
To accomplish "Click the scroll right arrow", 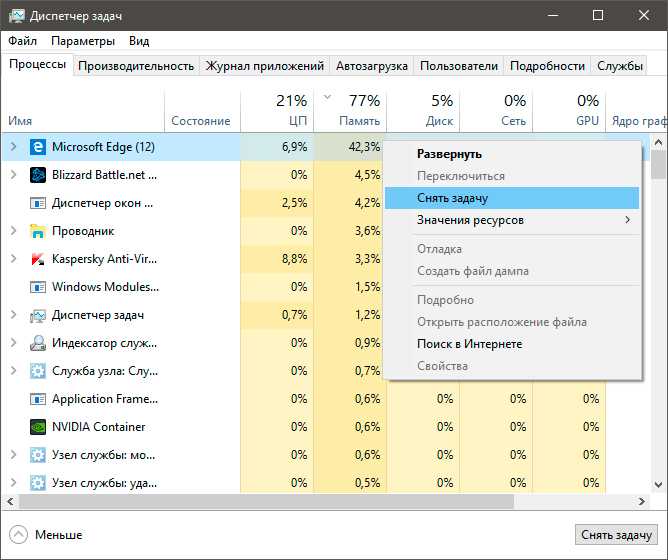I will point(642,502).
